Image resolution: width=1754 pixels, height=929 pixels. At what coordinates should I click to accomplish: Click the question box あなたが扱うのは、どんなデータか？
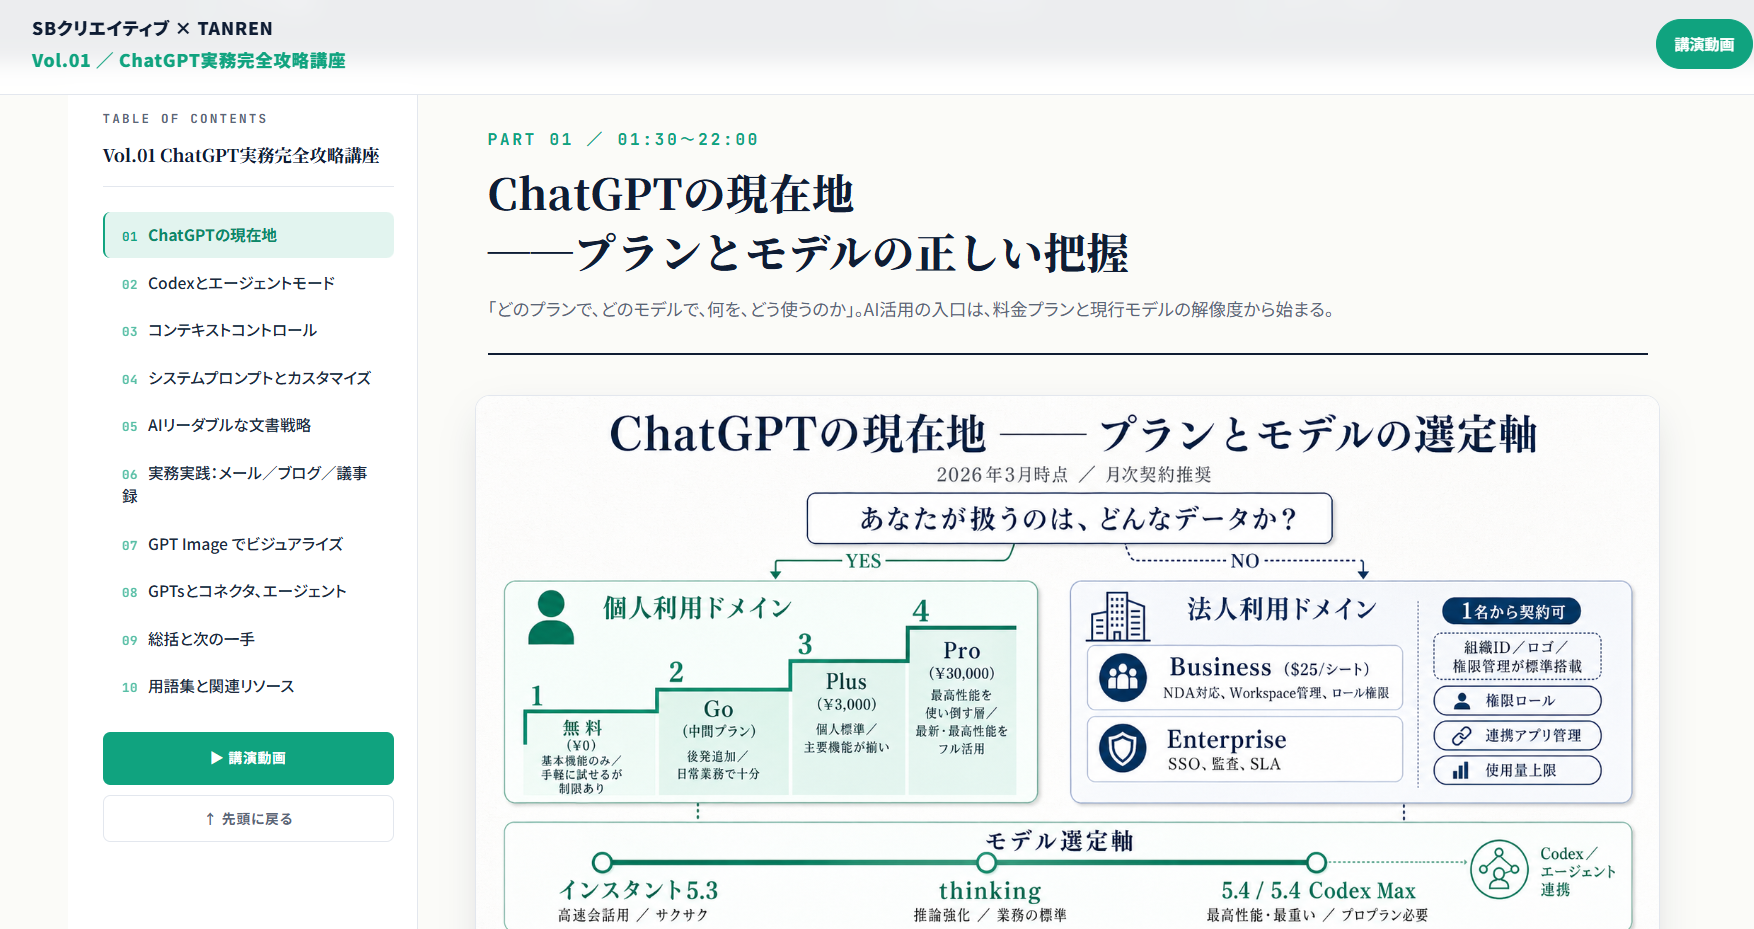[1070, 518]
